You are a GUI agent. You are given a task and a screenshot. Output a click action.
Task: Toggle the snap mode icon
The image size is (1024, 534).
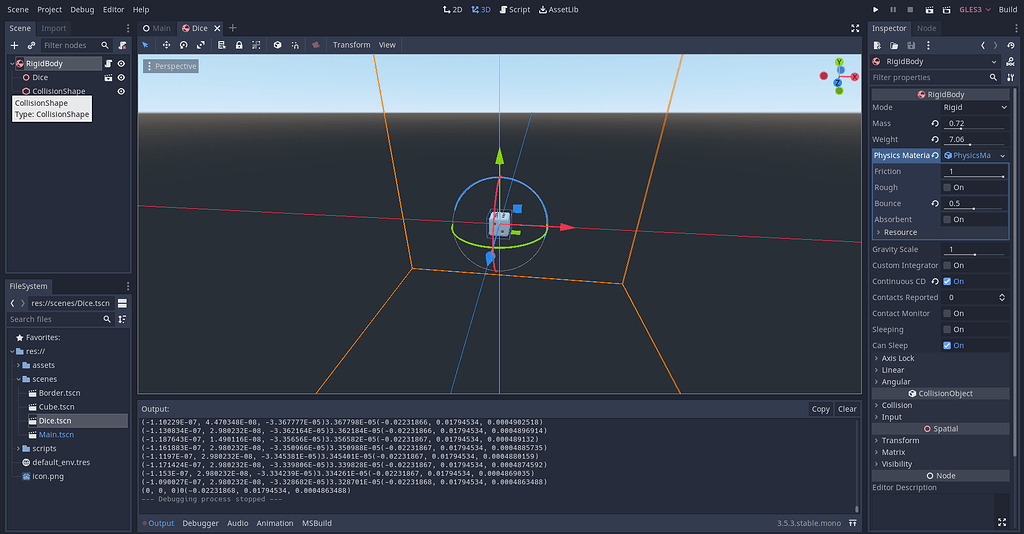tap(295, 45)
